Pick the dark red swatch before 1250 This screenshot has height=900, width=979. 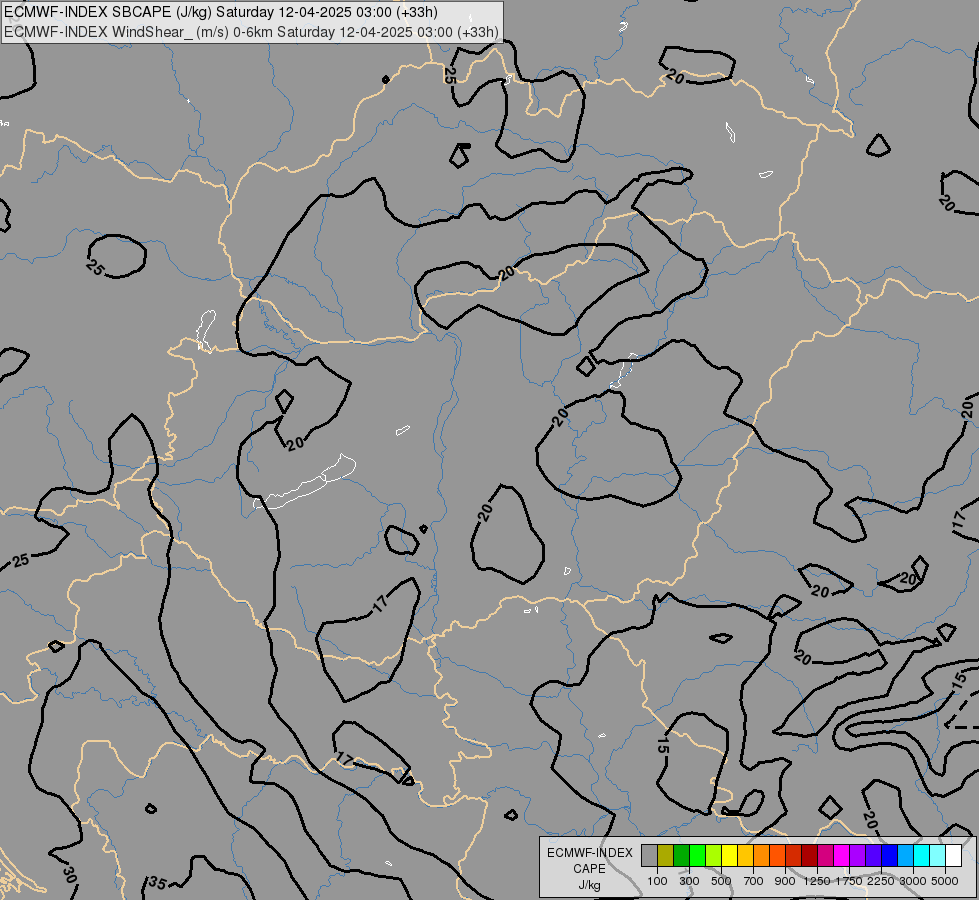click(x=810, y=856)
